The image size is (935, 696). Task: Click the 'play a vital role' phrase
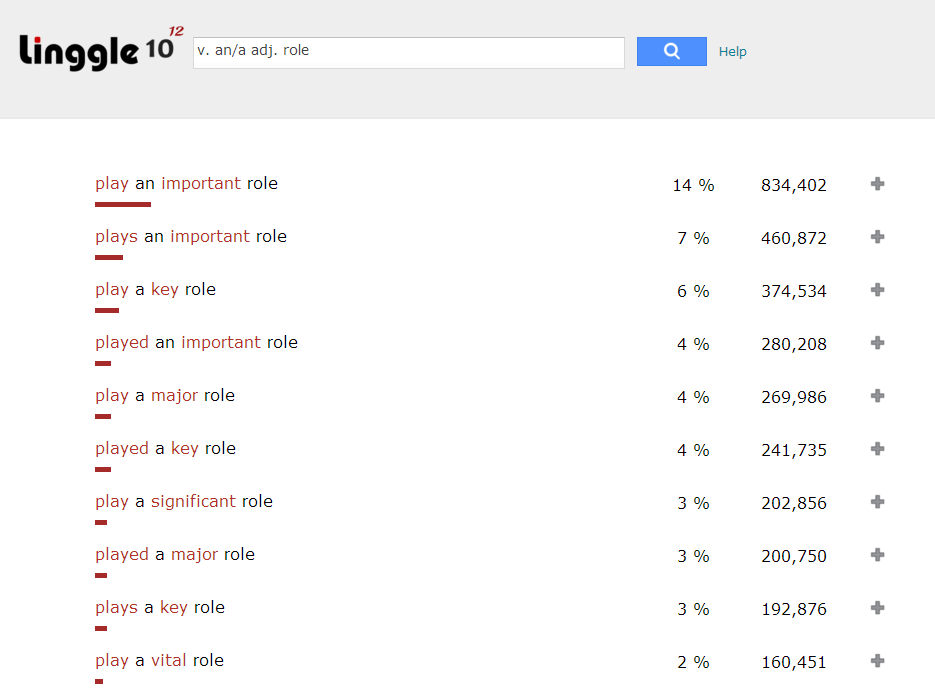tap(159, 661)
